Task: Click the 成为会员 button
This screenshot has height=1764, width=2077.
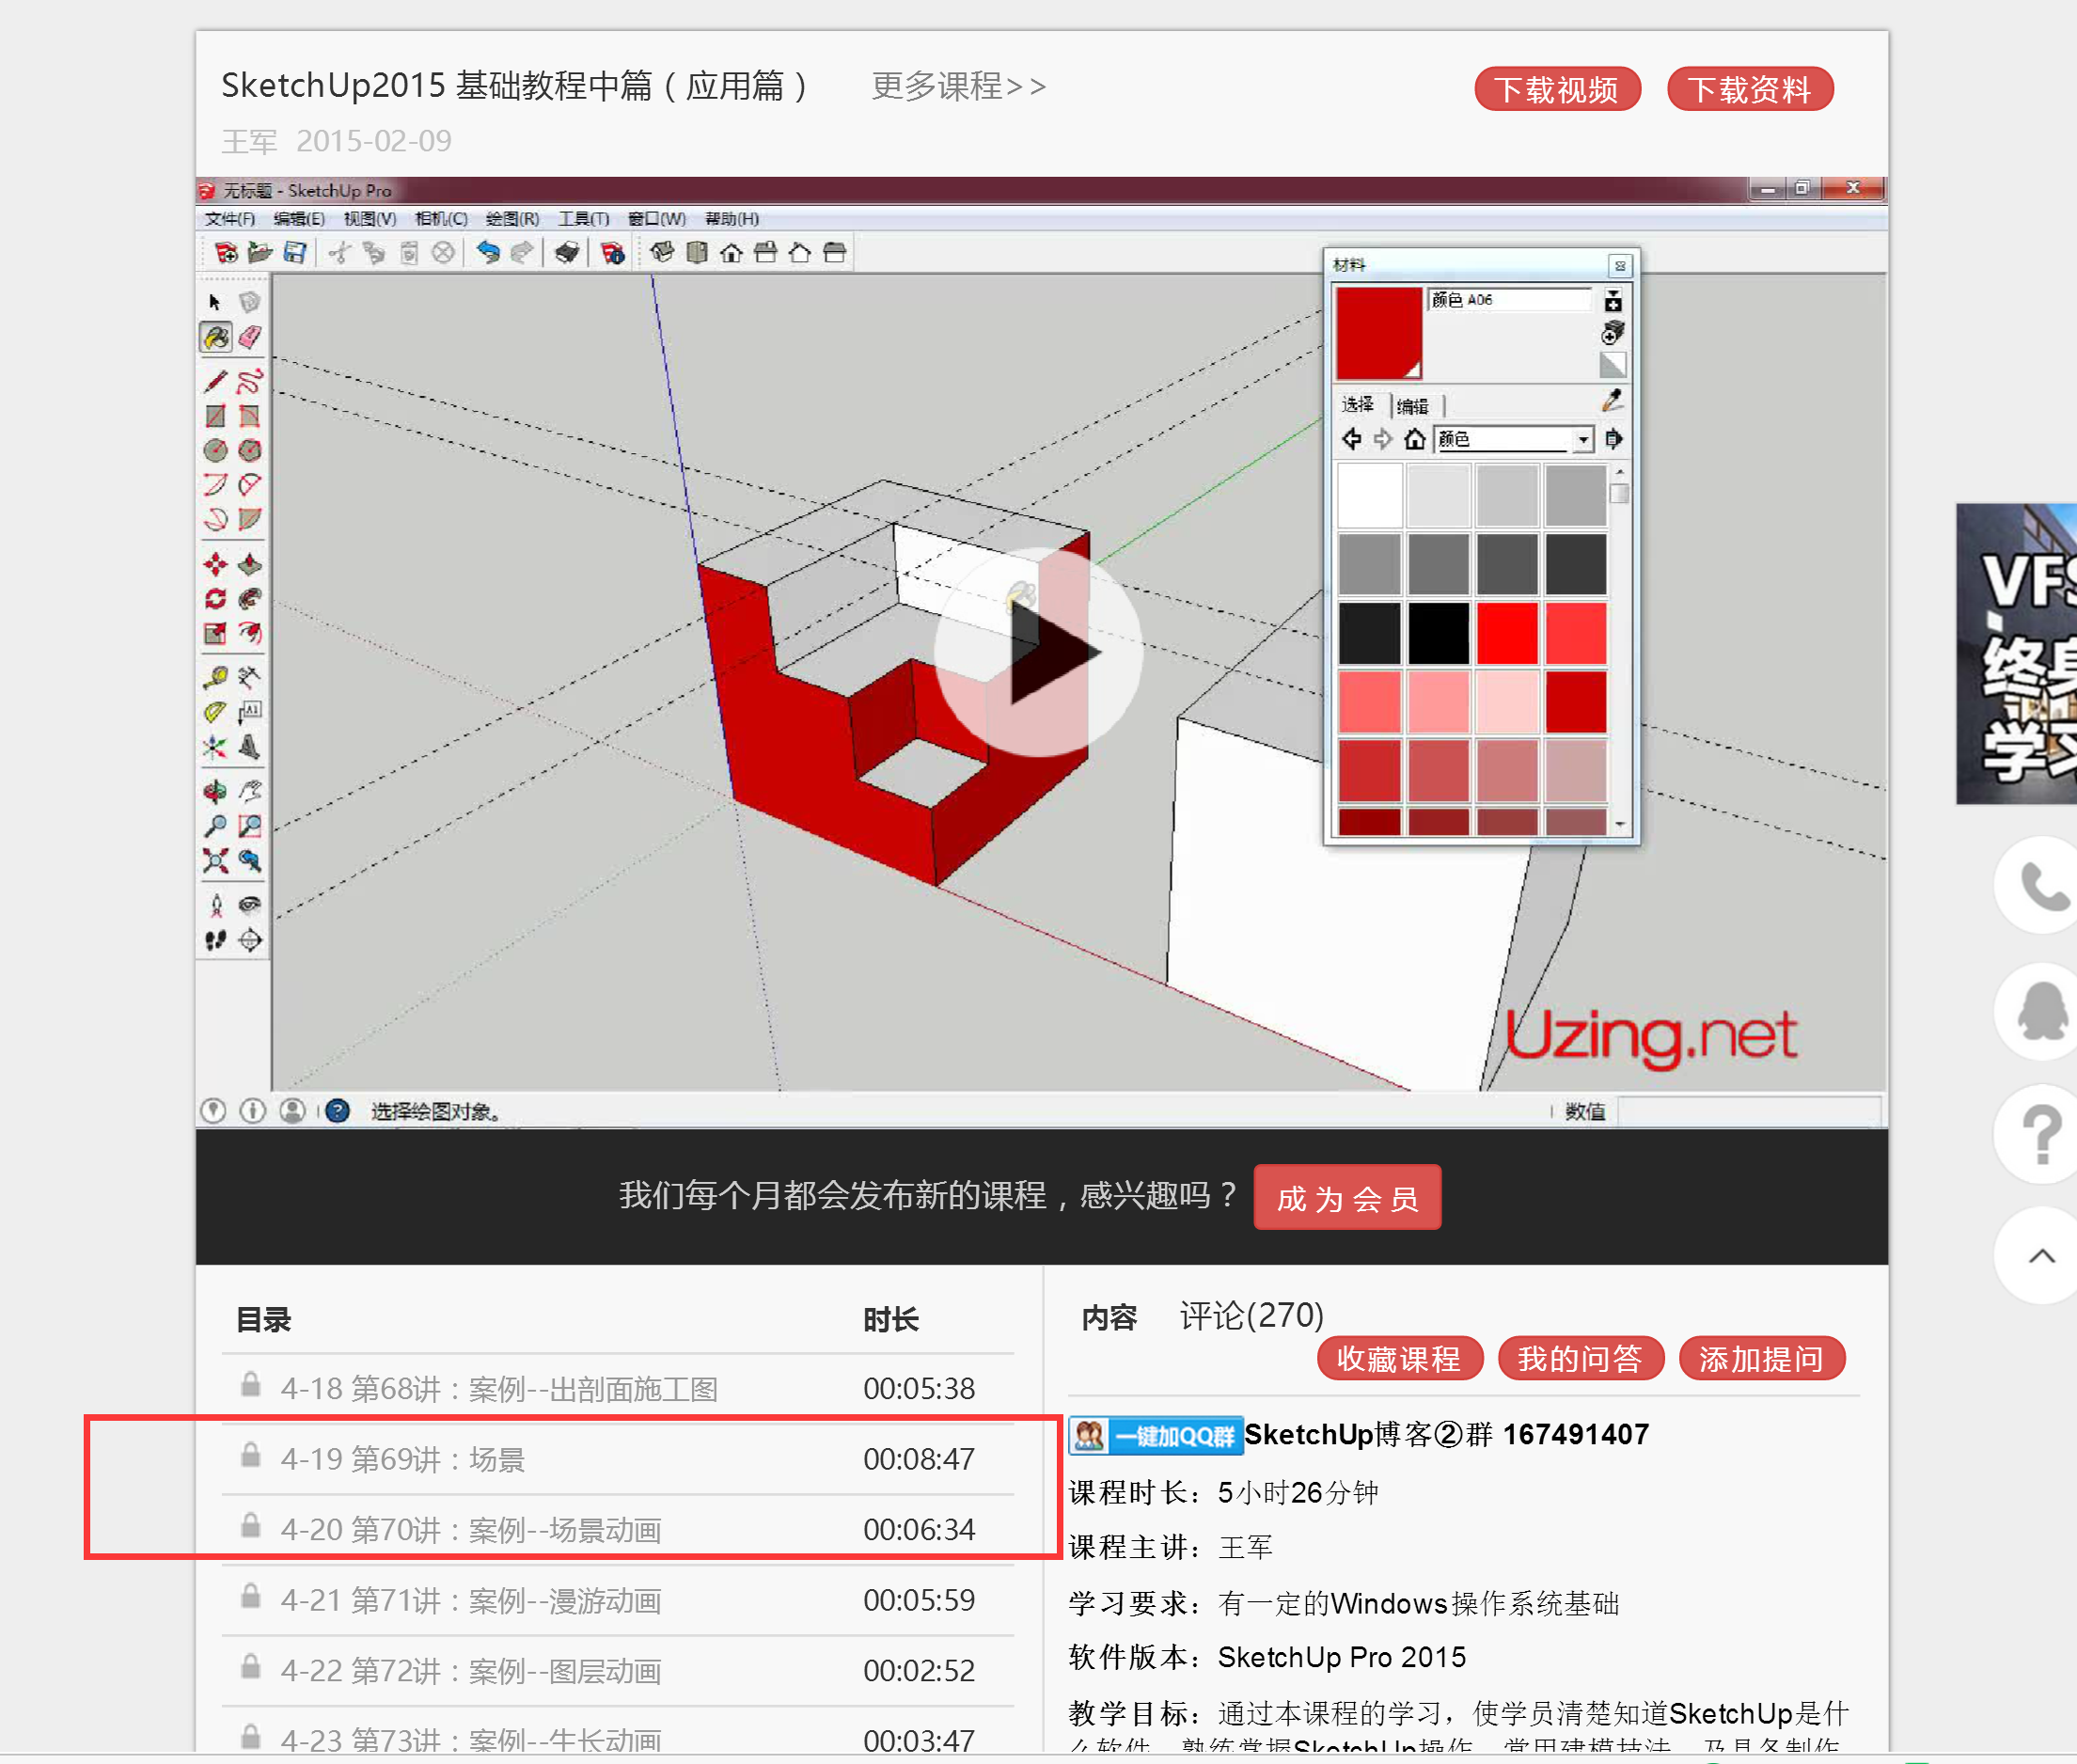Action: pyautogui.click(x=1347, y=1198)
